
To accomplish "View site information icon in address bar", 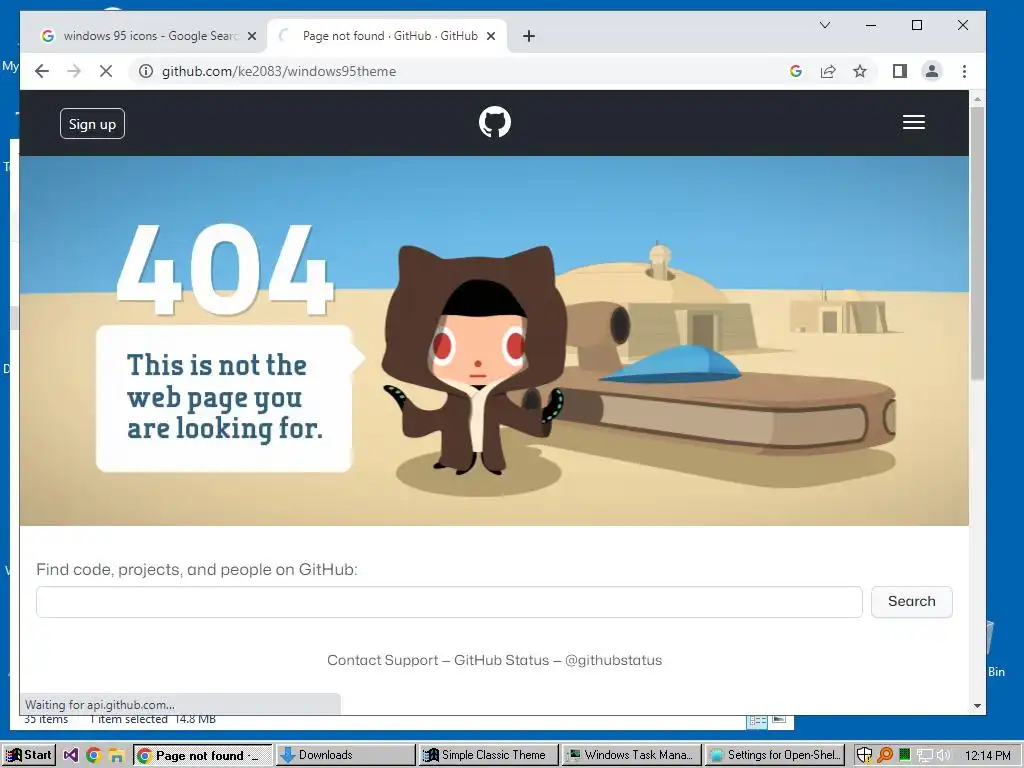I will [x=146, y=71].
